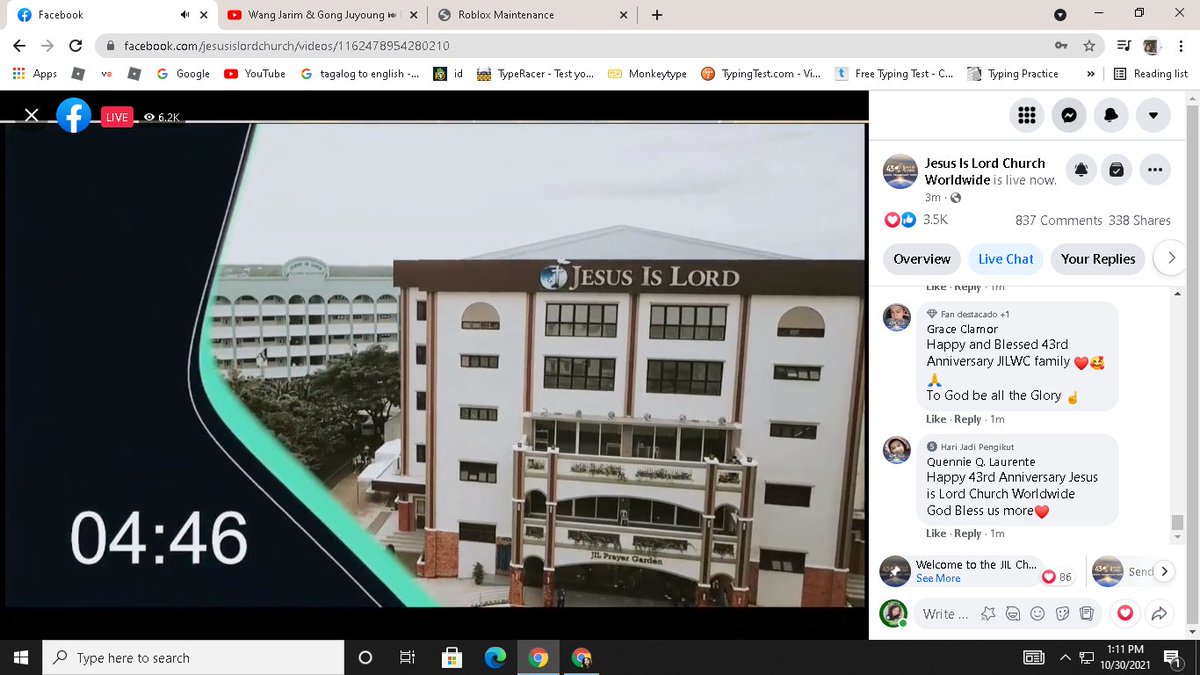
Task: Switch to the Roblox Maintenance tab
Action: point(534,15)
